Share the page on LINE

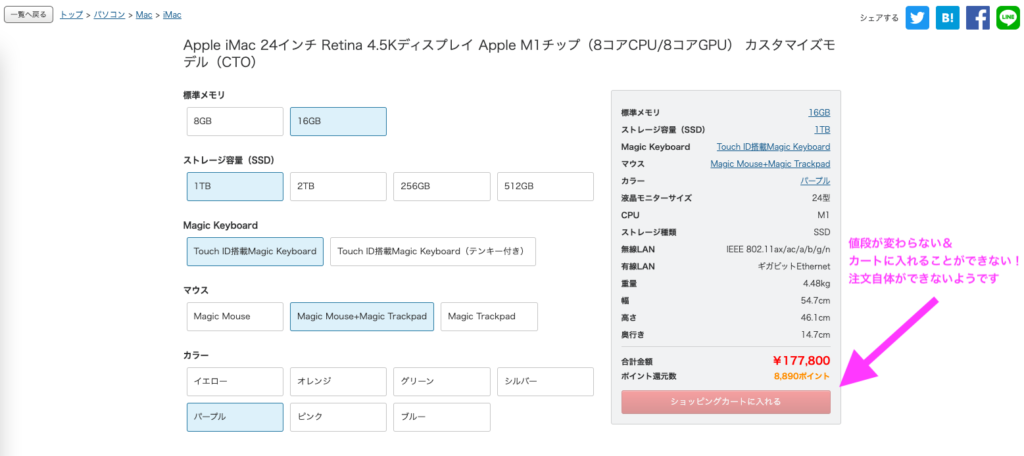tap(1008, 18)
